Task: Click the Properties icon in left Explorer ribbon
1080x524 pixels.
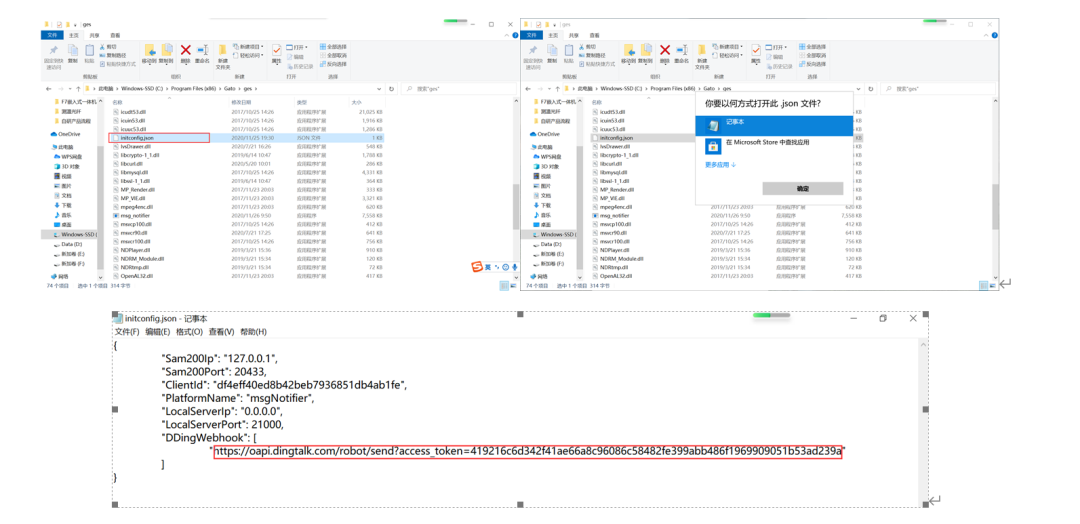Action: point(278,50)
